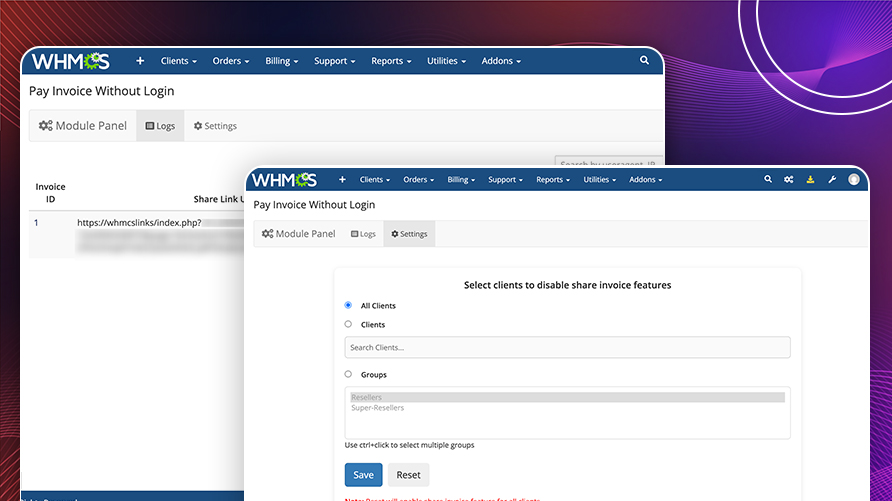Click the search magnifier in the front window
892x501 pixels.
coord(768,180)
